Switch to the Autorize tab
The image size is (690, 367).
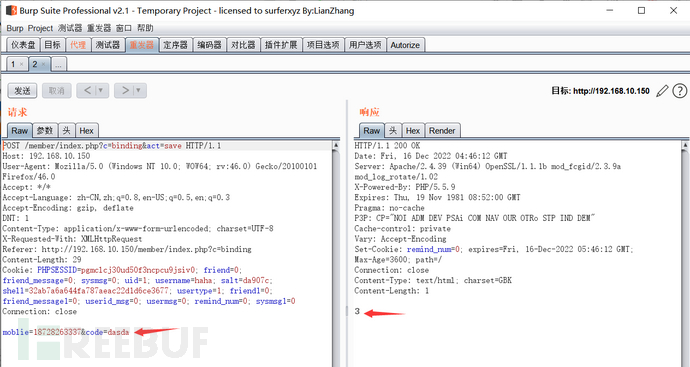(405, 45)
